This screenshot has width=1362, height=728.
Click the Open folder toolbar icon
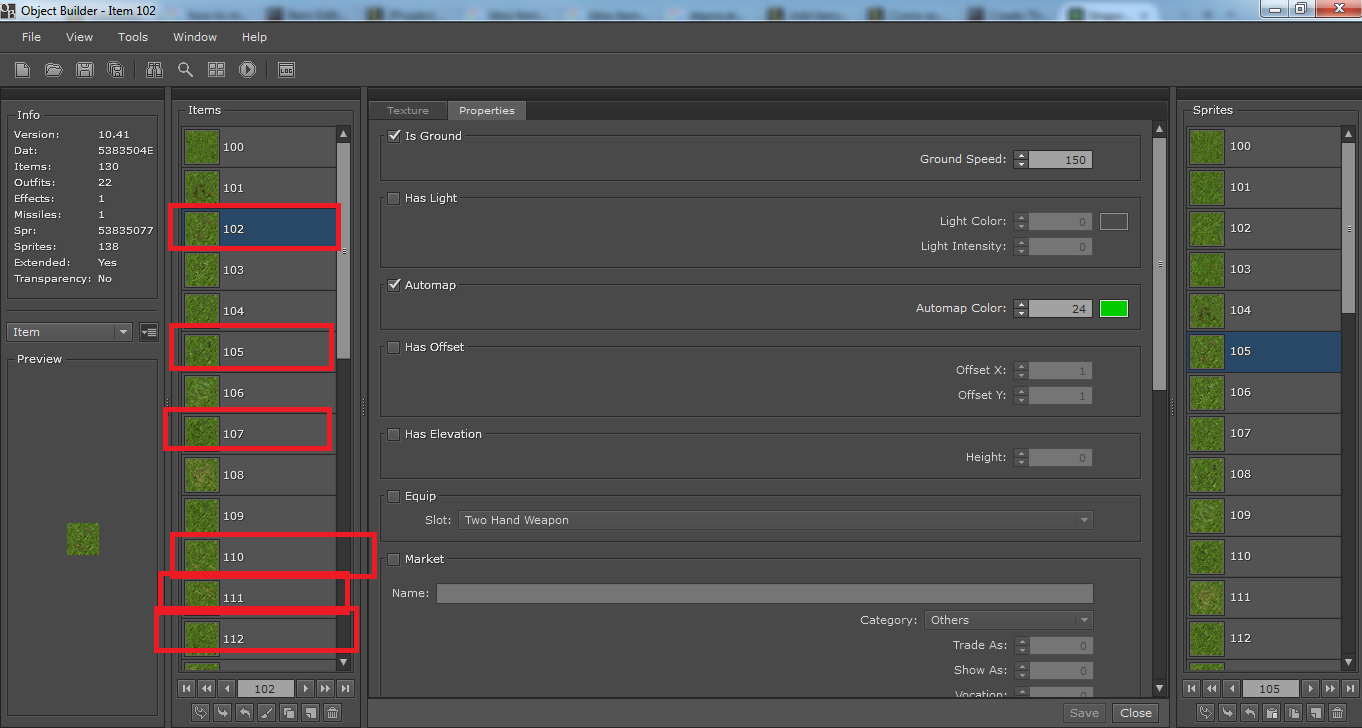pyautogui.click(x=54, y=69)
